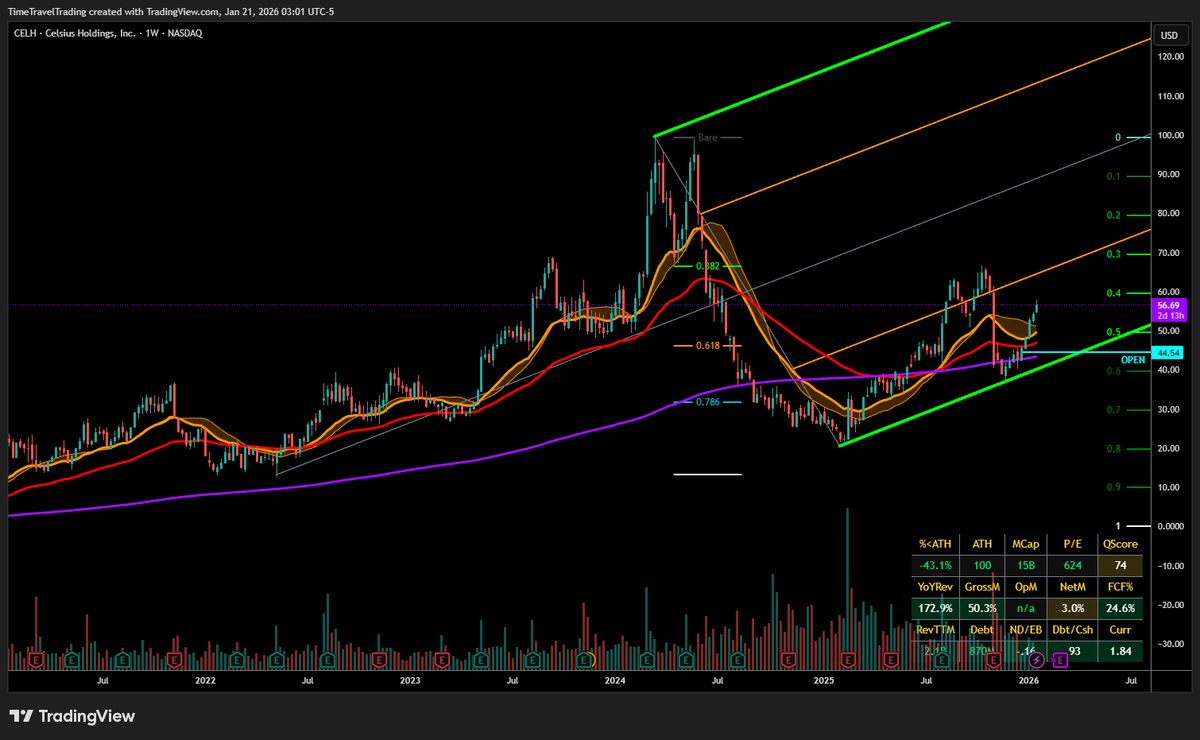Viewport: 1200px width, 740px height.
Task: Click the magenta upcoming earnings E icon
Action: coord(1060,660)
